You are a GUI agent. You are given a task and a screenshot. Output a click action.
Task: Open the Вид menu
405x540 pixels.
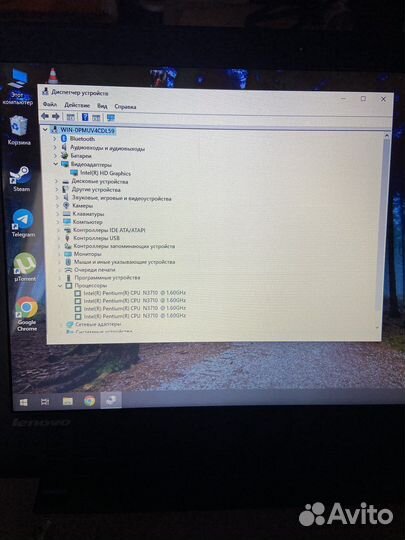(102, 106)
